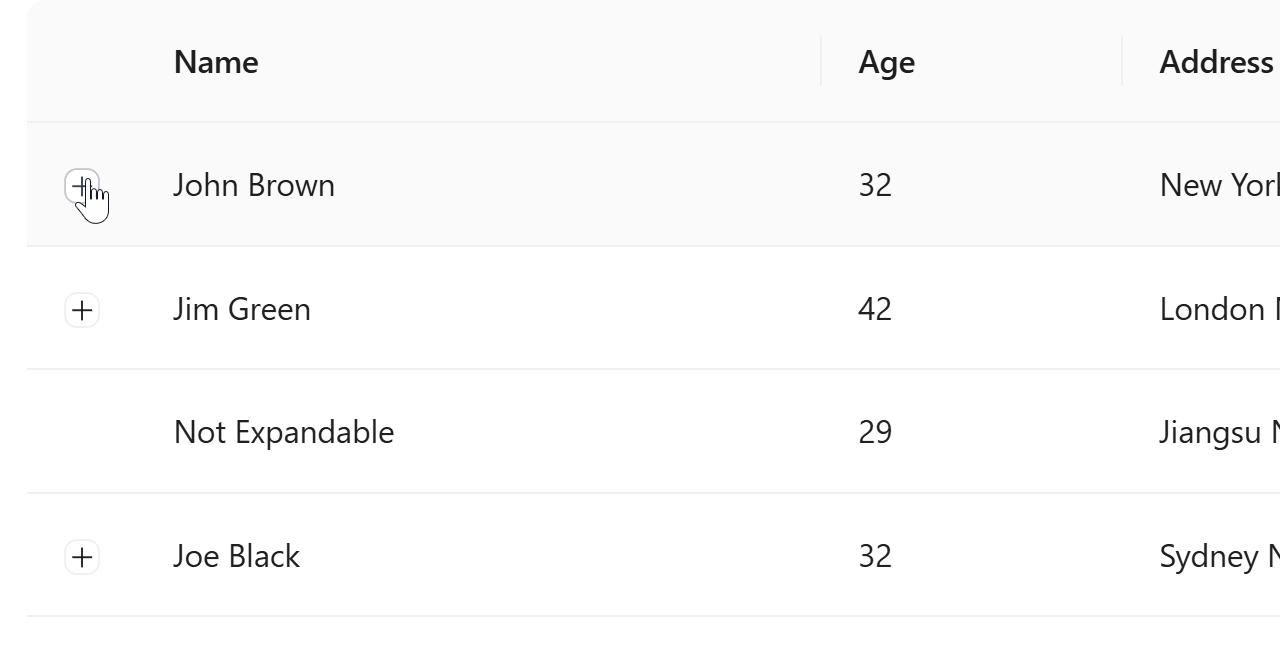Click the Address column header

(1215, 62)
